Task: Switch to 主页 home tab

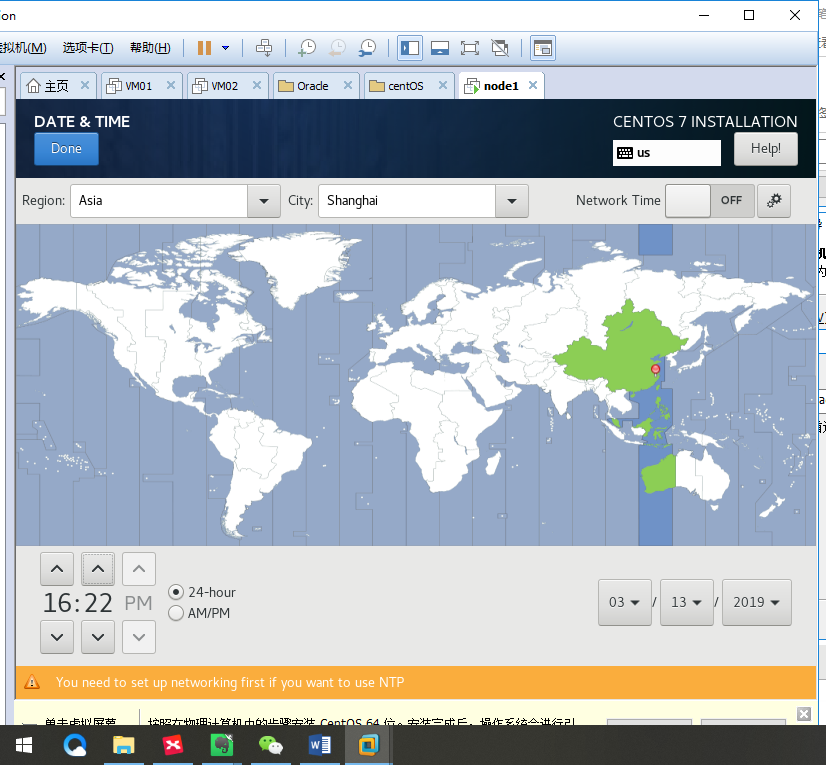Action: click(48, 86)
